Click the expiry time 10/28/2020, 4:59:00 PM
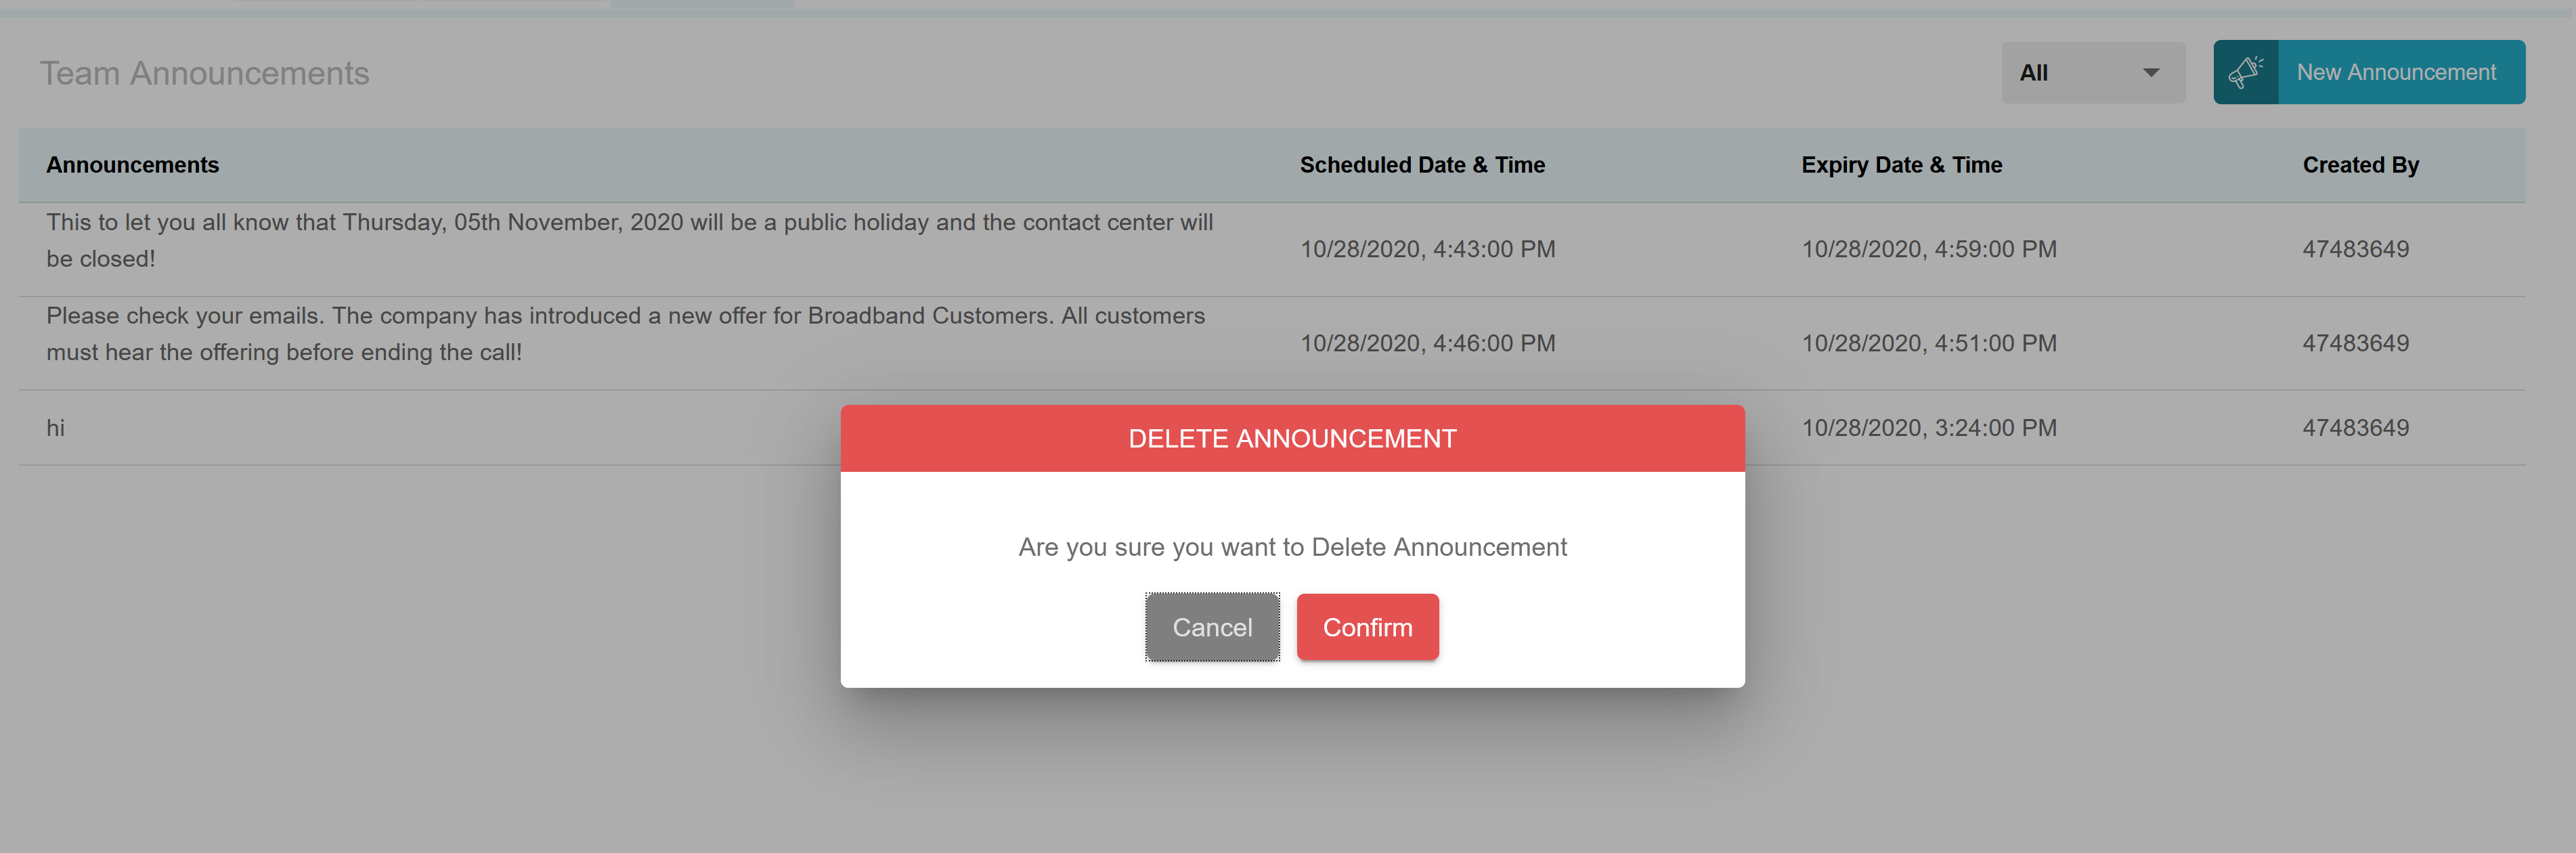 coord(1928,249)
